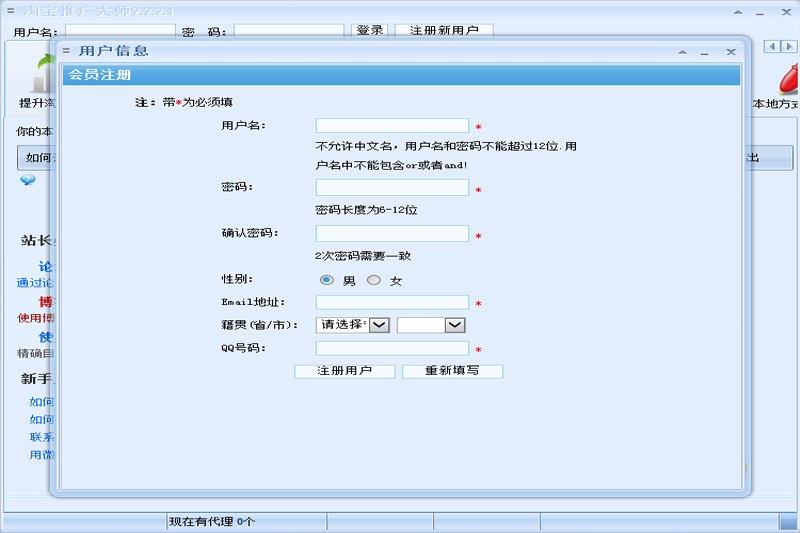Select the 男 gender radio button
800x533 pixels.
pyautogui.click(x=327, y=280)
